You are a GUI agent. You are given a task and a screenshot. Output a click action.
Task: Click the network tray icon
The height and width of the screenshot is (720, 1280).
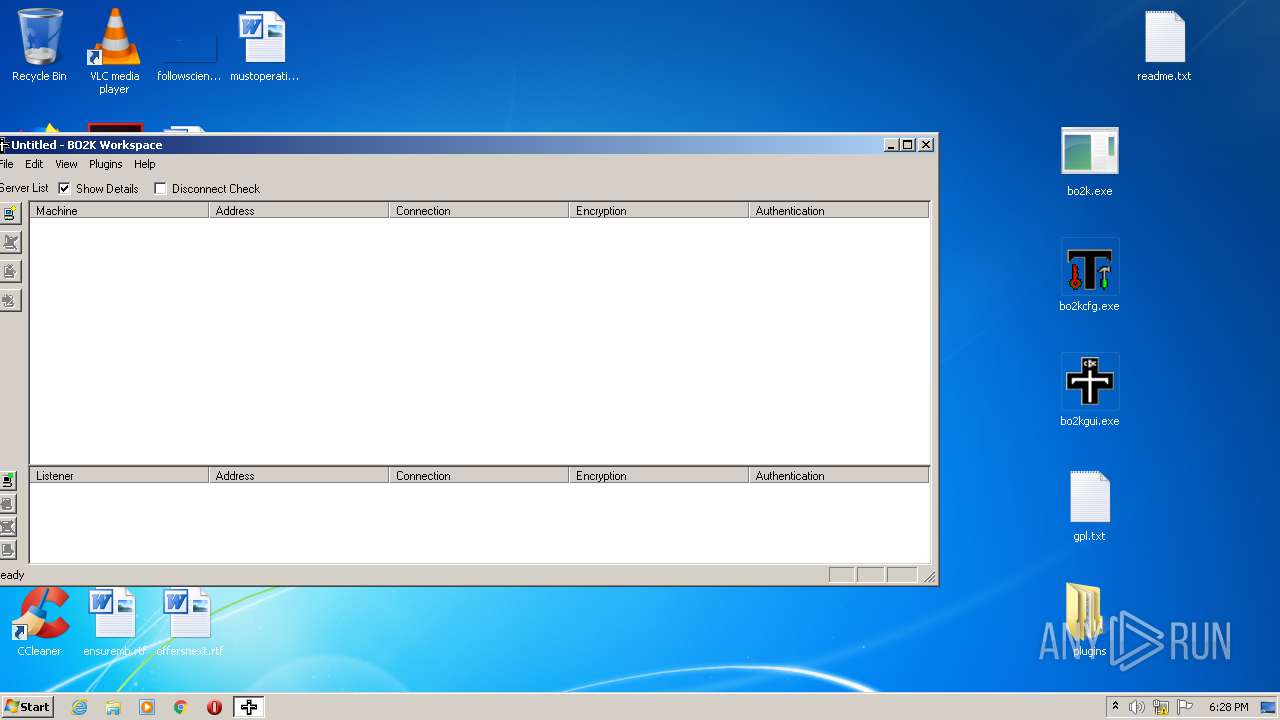point(1161,707)
